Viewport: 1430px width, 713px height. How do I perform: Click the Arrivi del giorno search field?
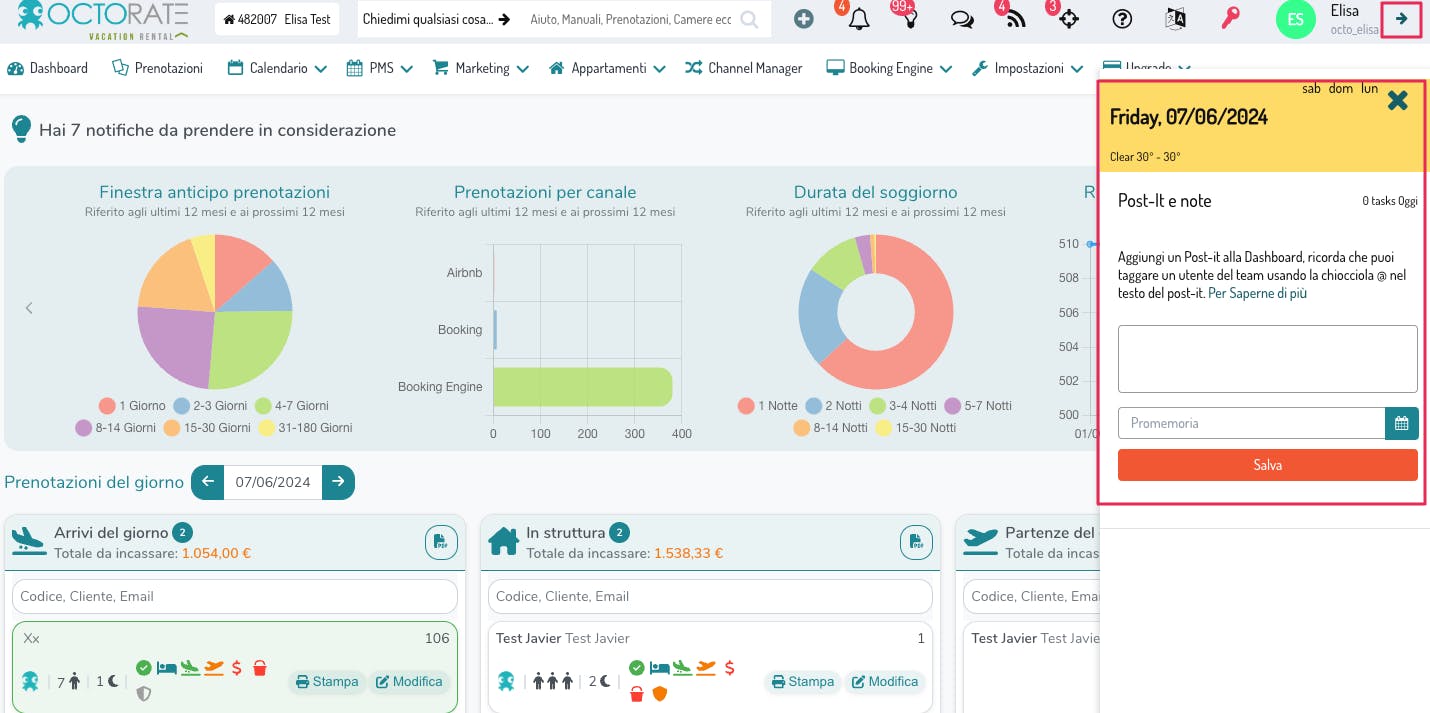click(235, 596)
